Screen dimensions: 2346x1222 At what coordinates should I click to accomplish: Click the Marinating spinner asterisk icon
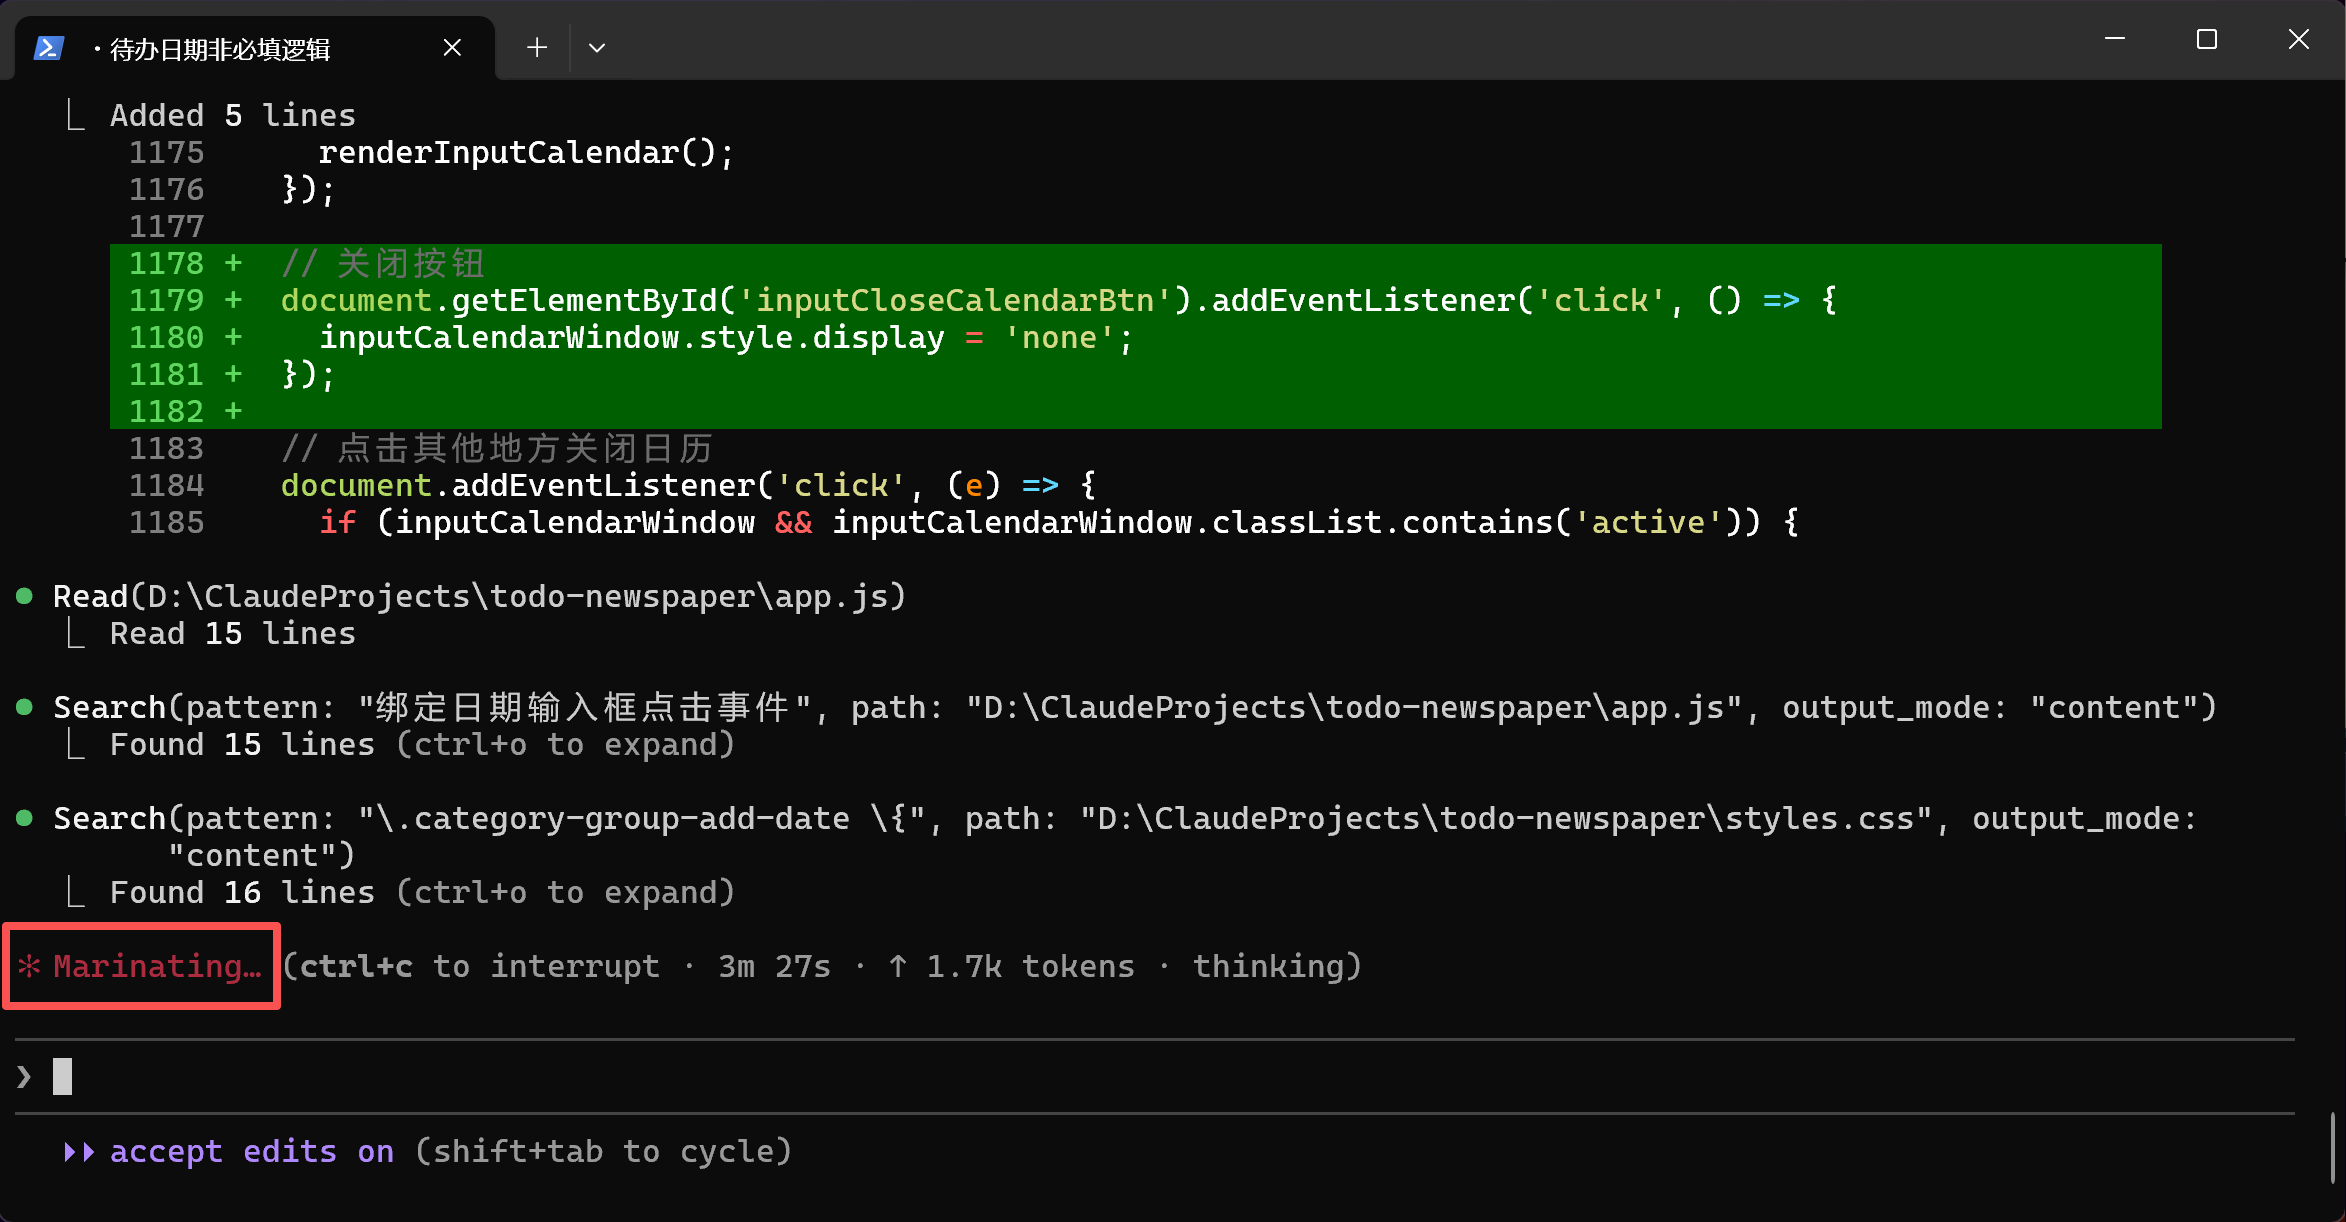[x=29, y=966]
